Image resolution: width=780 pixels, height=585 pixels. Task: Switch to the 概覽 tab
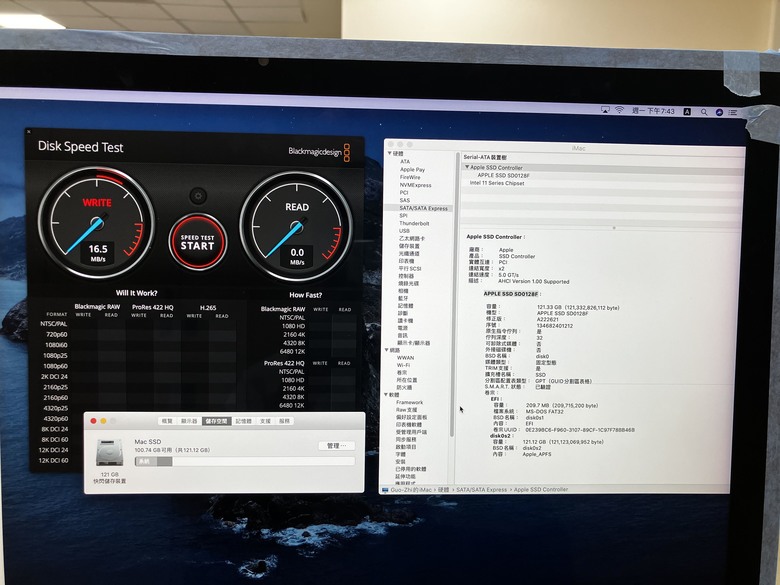[167, 421]
